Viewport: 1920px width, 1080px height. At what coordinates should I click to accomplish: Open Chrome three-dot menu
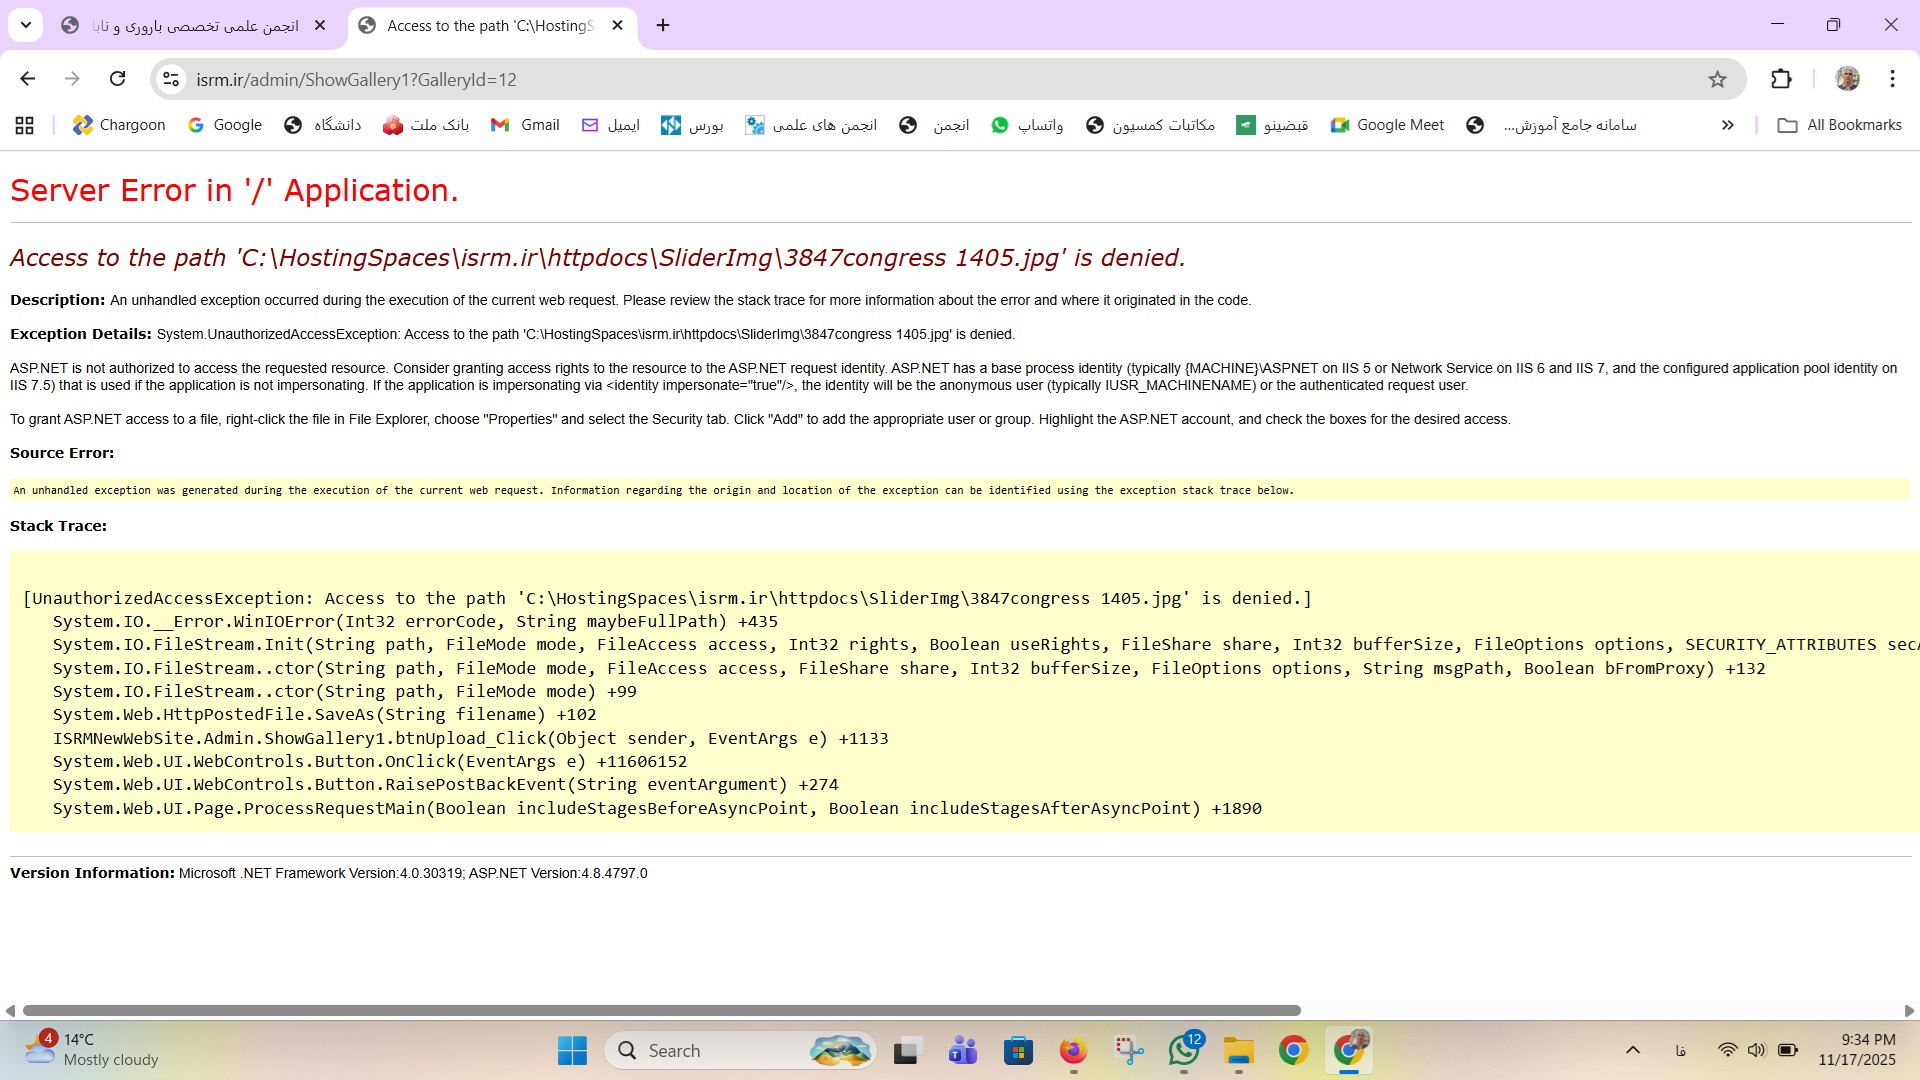[1892, 79]
